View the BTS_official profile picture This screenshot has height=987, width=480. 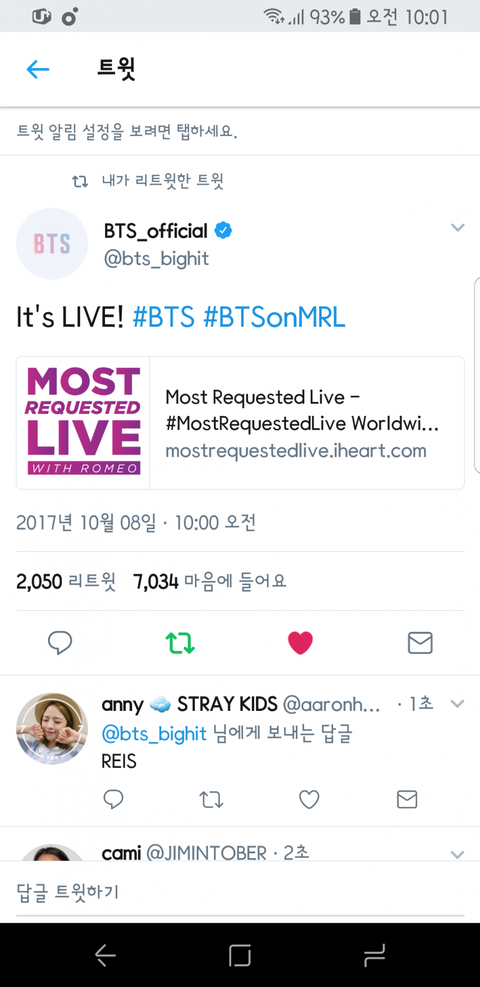click(x=52, y=244)
